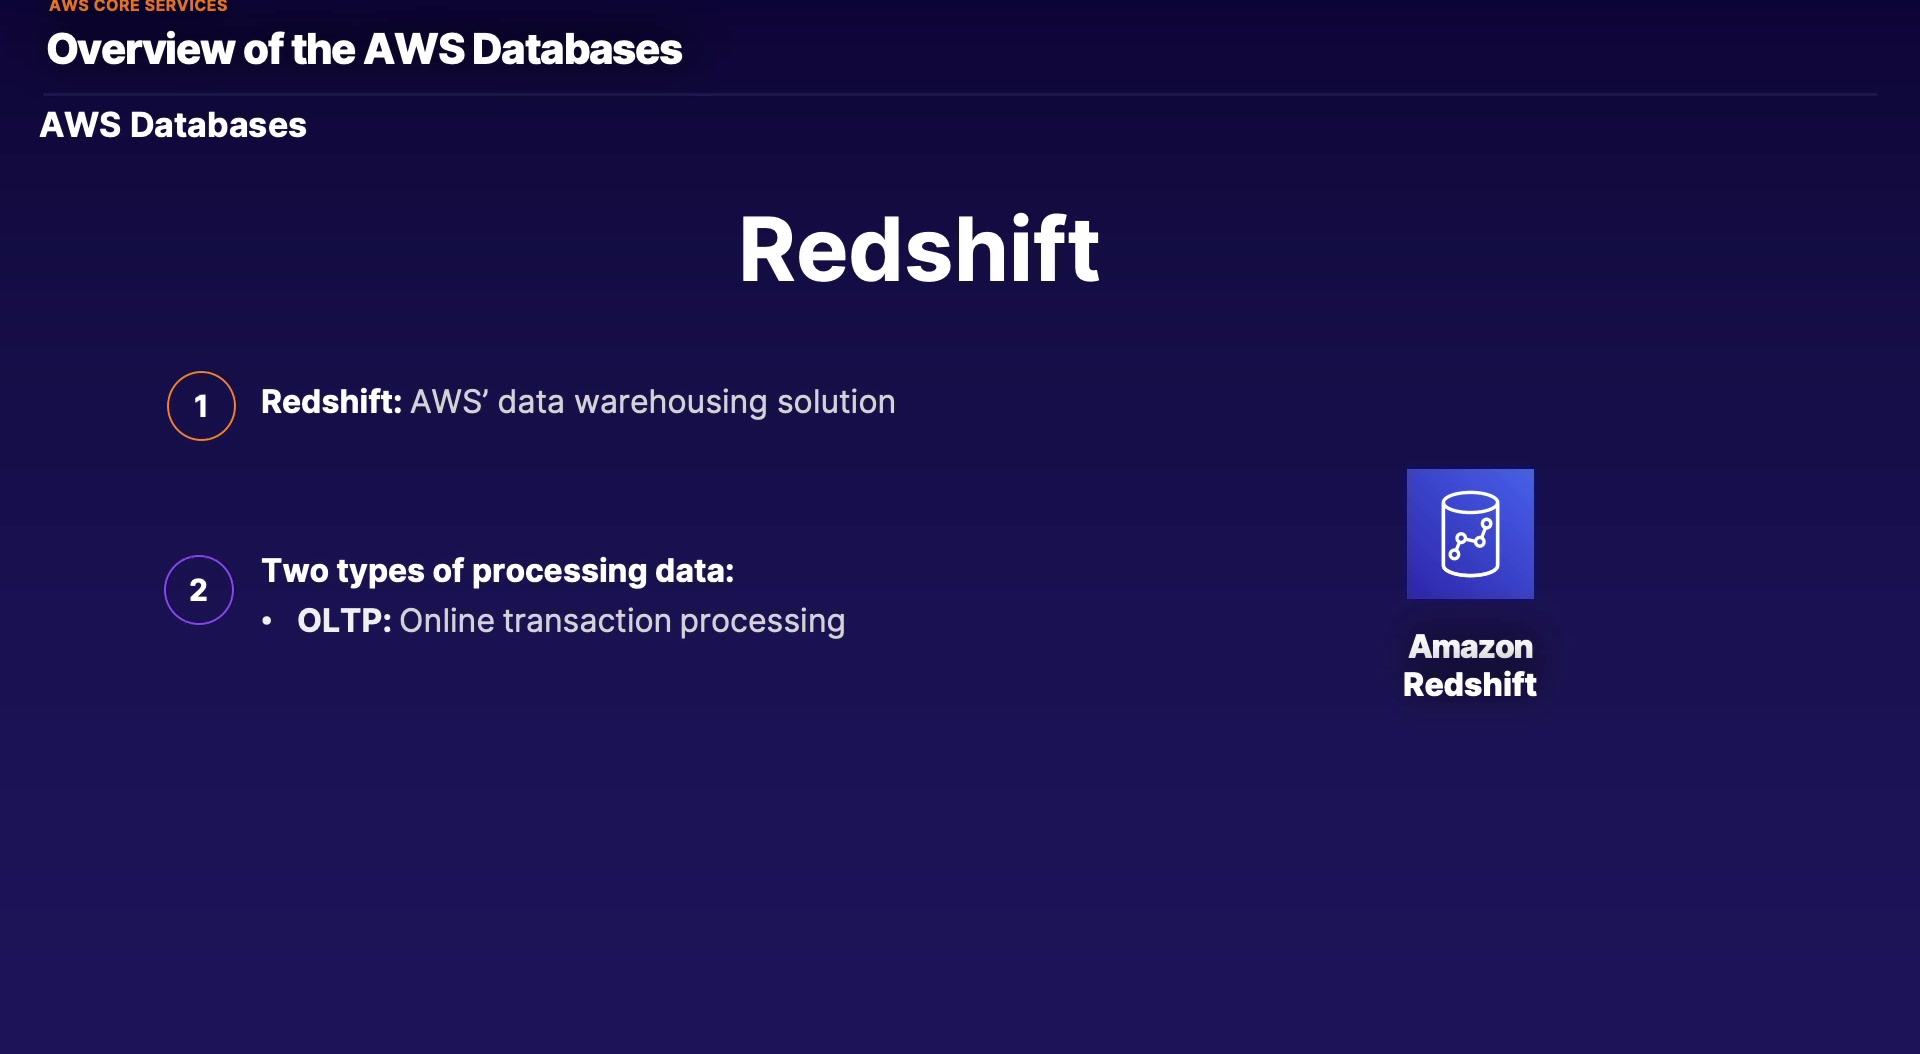Click the word "Amazon" under the icon
The image size is (1920, 1054).
click(x=1470, y=647)
